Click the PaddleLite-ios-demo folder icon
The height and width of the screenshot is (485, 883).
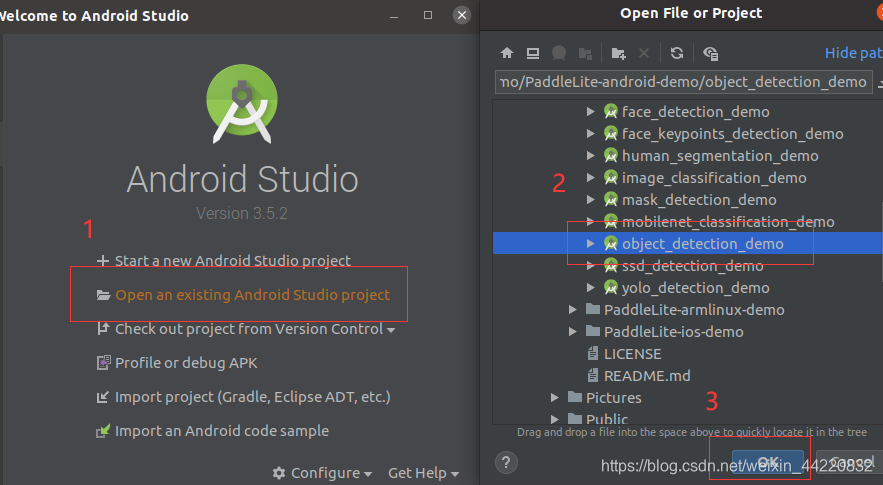(592, 331)
